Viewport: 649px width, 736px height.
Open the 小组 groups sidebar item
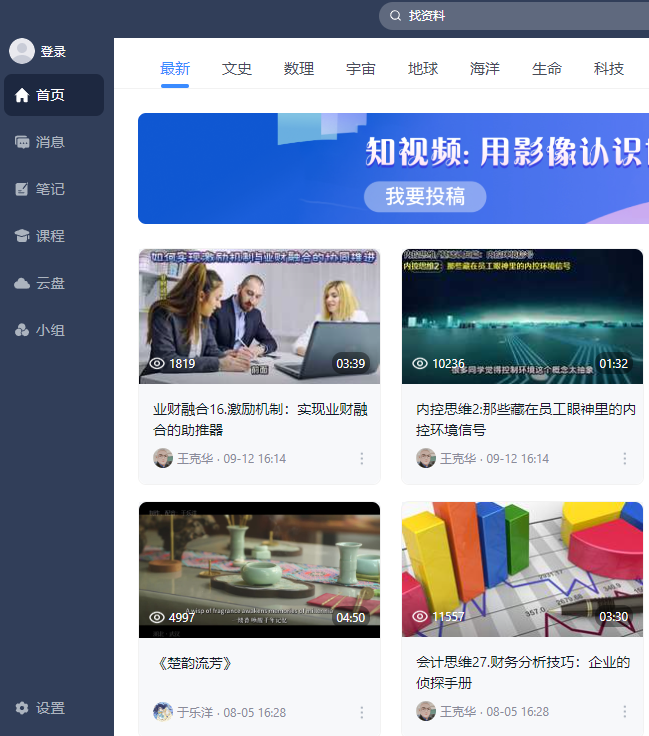pyautogui.click(x=54, y=330)
